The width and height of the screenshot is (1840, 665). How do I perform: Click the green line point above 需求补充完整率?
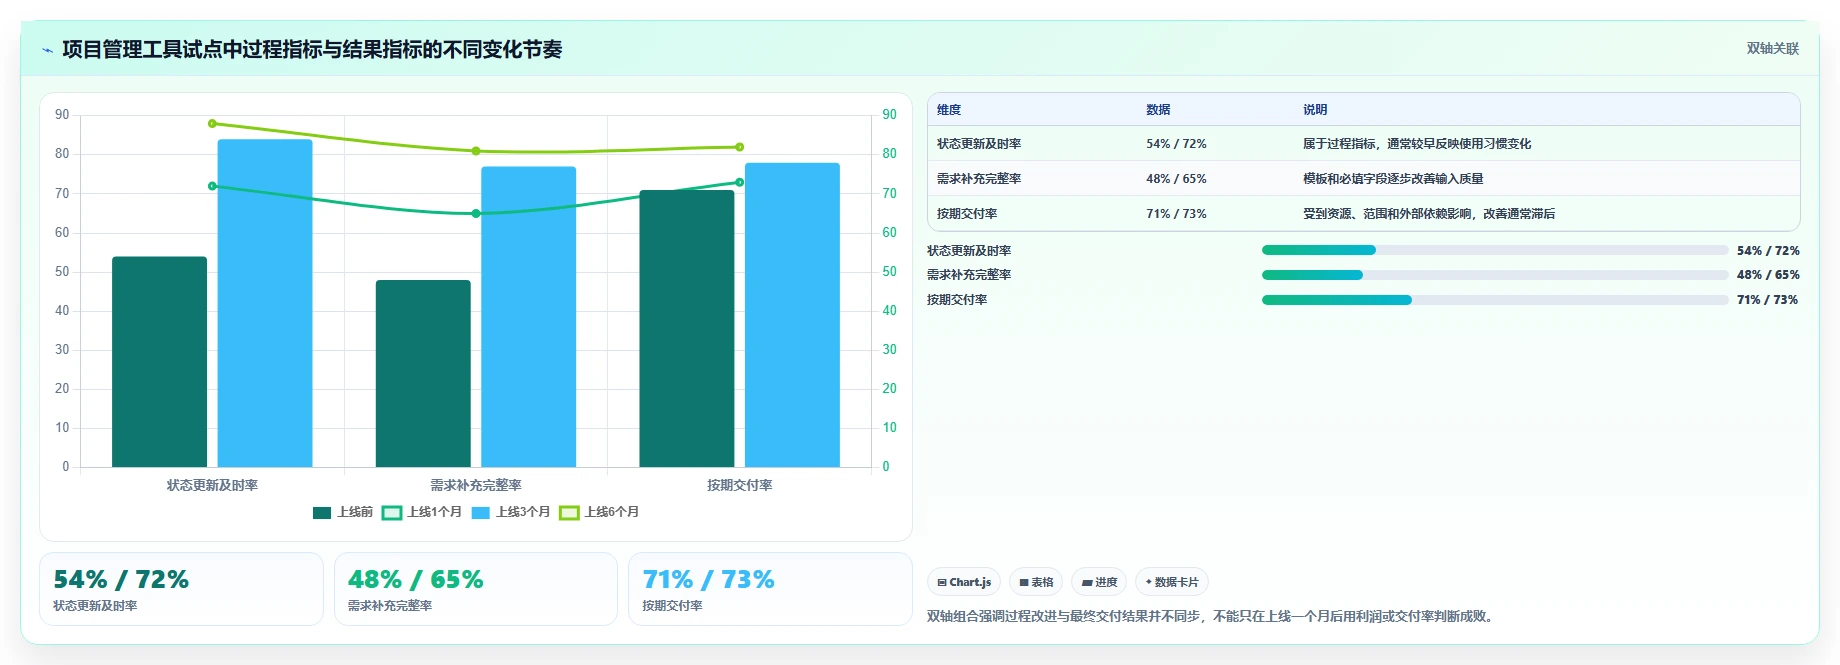(x=476, y=213)
